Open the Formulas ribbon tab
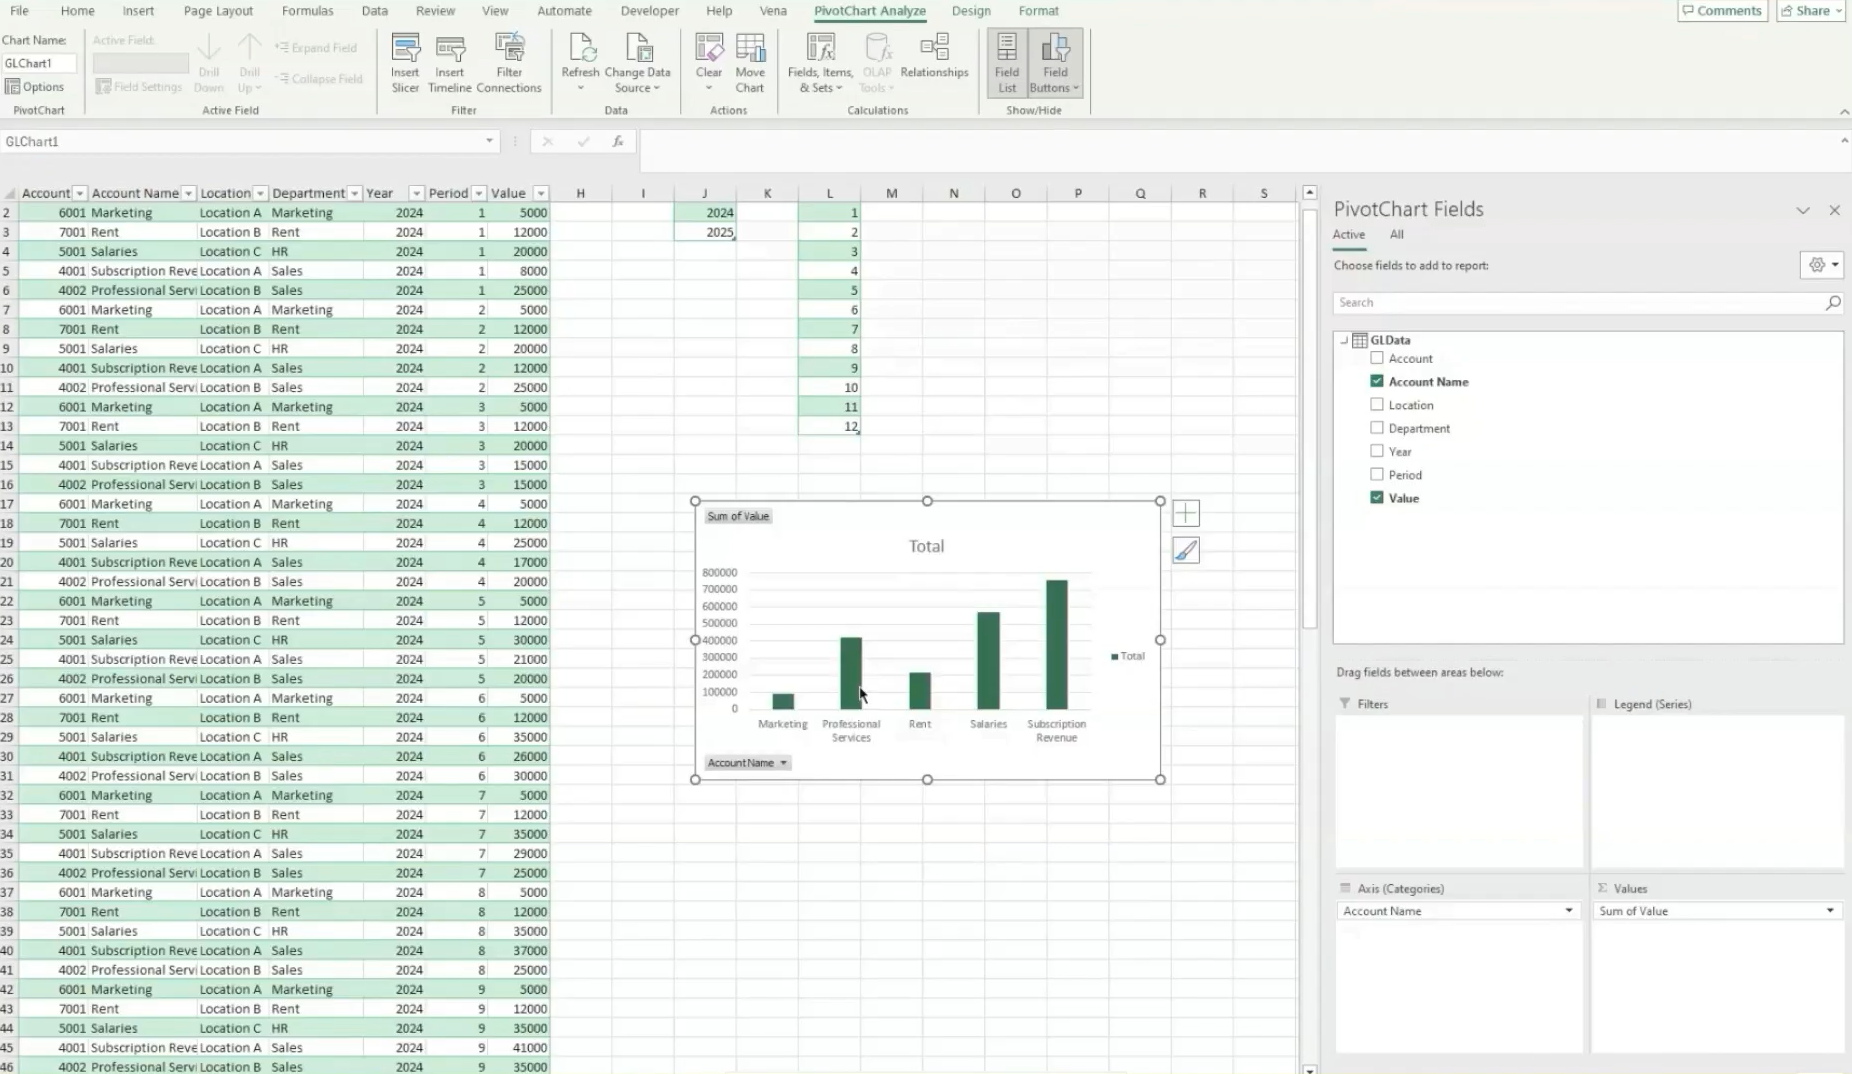 pos(308,11)
